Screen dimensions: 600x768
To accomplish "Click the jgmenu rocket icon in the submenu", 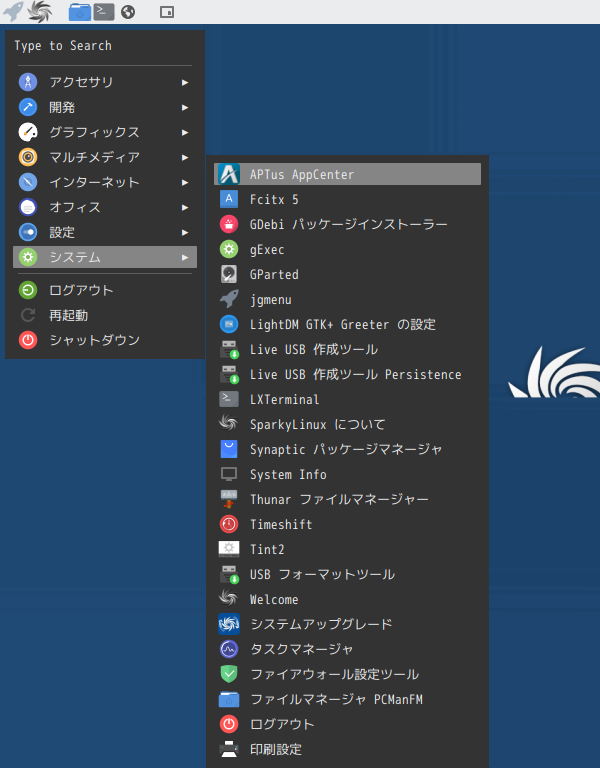I will [229, 299].
